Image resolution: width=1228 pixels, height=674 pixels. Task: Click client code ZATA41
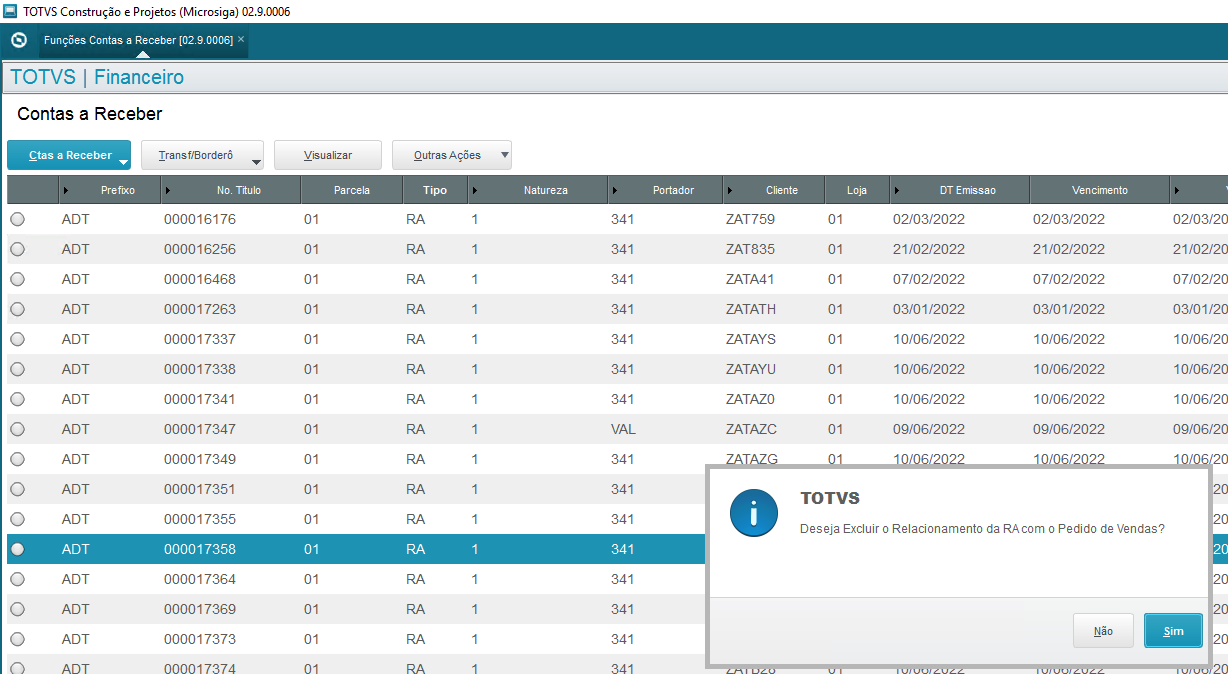pyautogui.click(x=750, y=279)
